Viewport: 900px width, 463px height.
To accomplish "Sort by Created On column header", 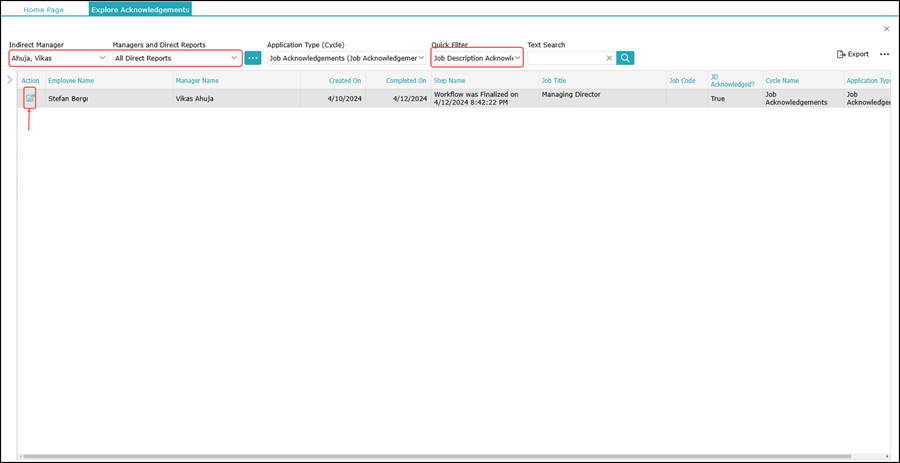I will point(345,80).
